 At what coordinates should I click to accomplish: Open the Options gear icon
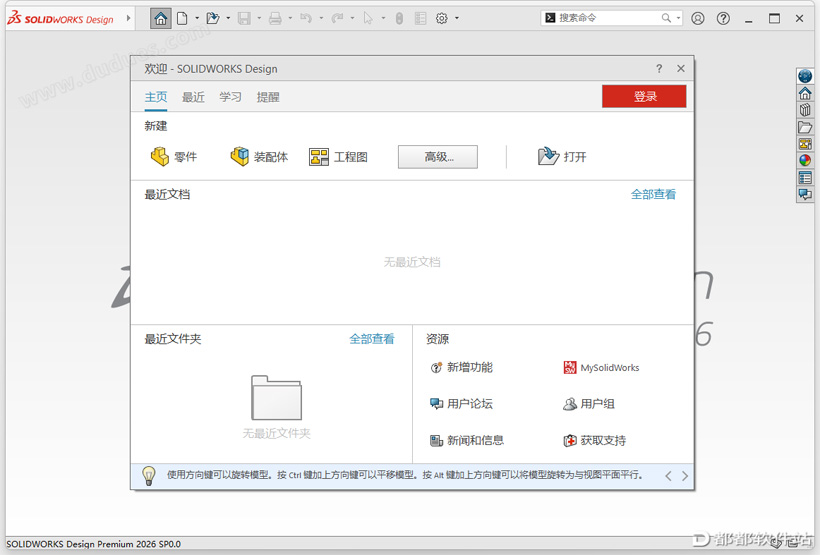coord(442,19)
